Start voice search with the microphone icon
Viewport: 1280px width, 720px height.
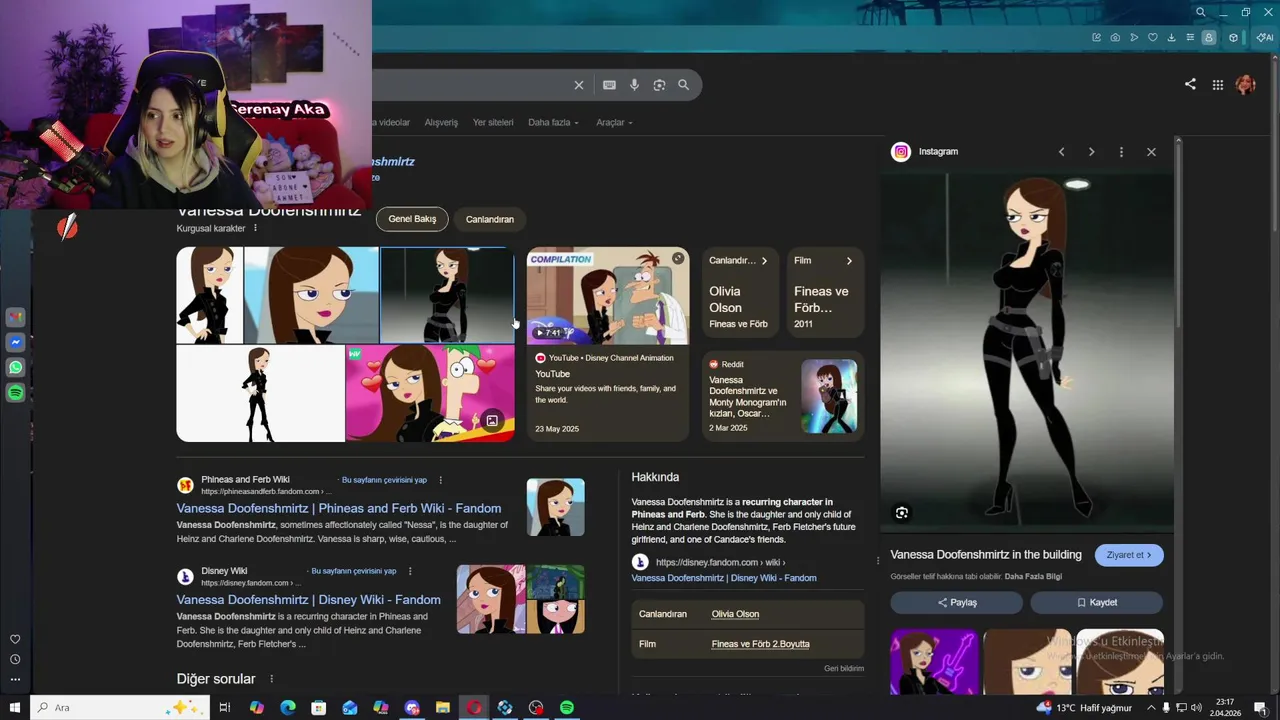634,85
